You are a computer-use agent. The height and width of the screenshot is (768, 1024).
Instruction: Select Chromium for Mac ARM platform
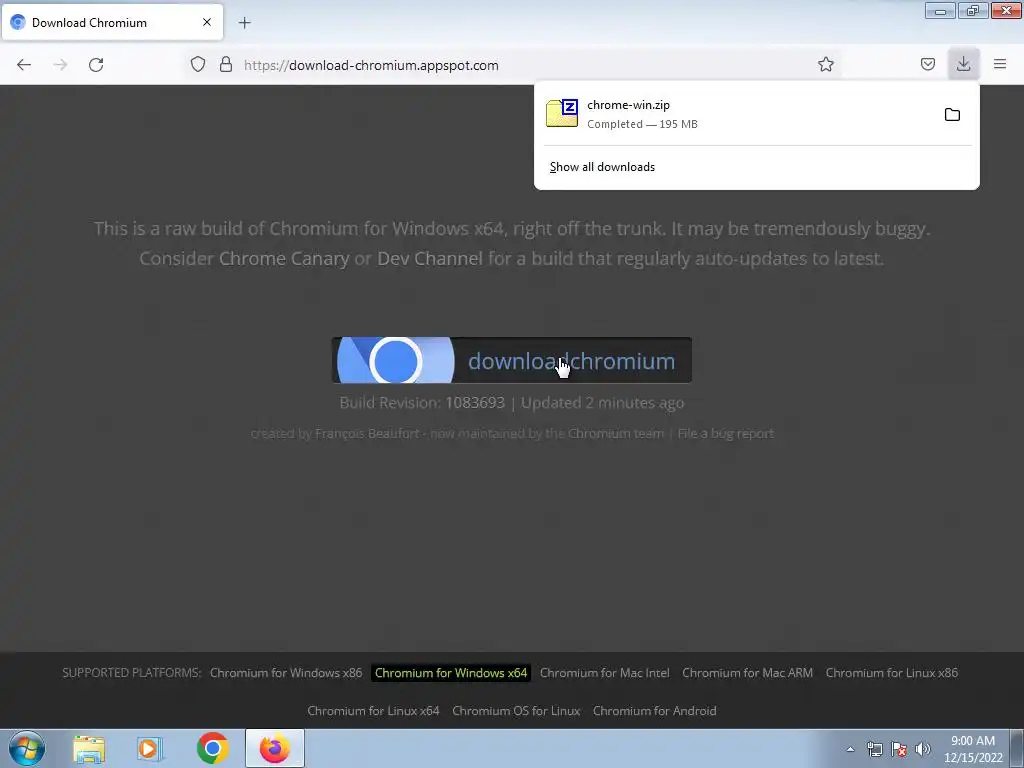748,673
